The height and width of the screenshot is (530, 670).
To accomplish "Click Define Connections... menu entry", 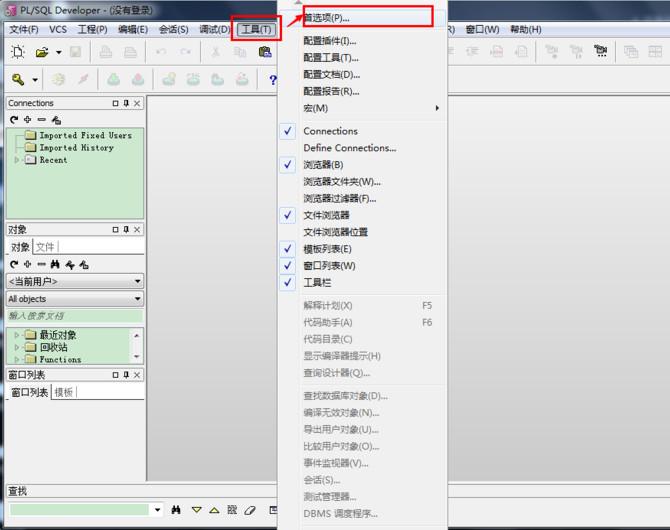I will tap(349, 148).
